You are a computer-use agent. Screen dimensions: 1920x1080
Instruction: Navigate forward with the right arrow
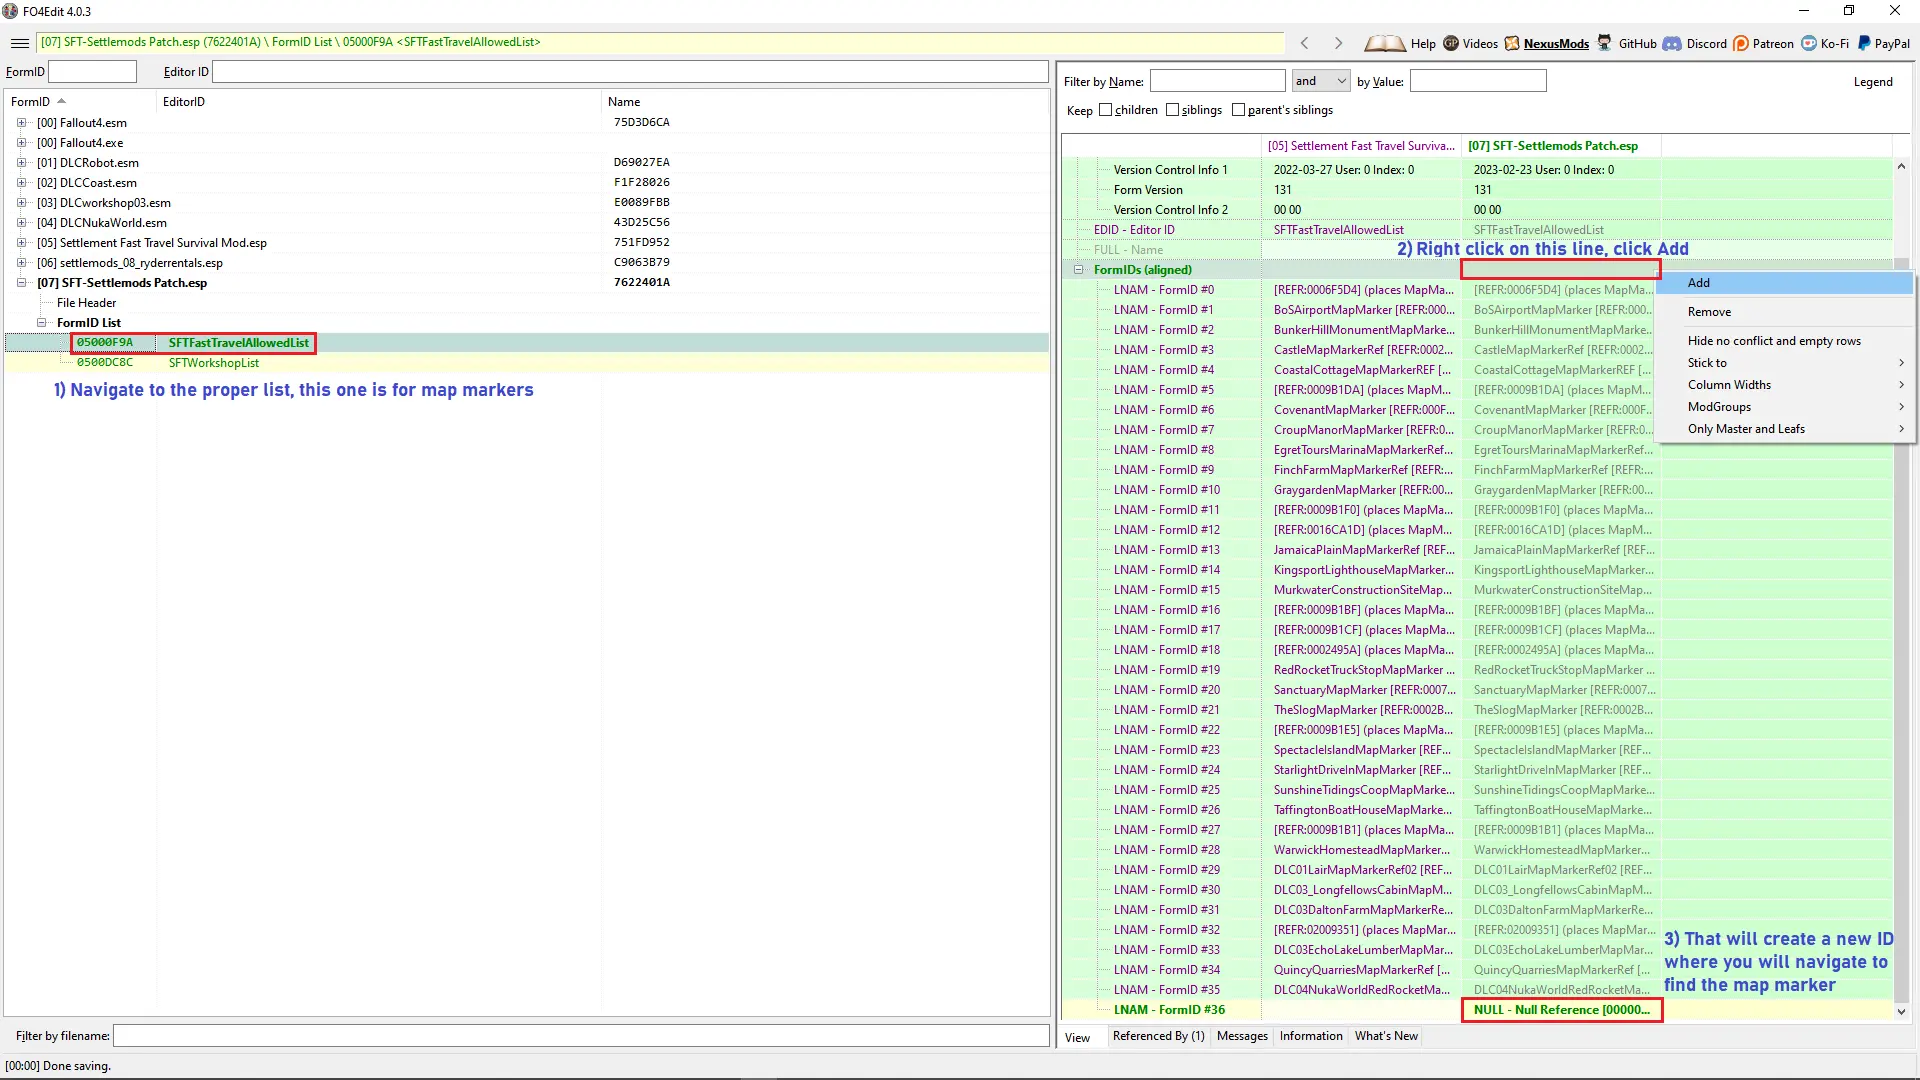1338,43
